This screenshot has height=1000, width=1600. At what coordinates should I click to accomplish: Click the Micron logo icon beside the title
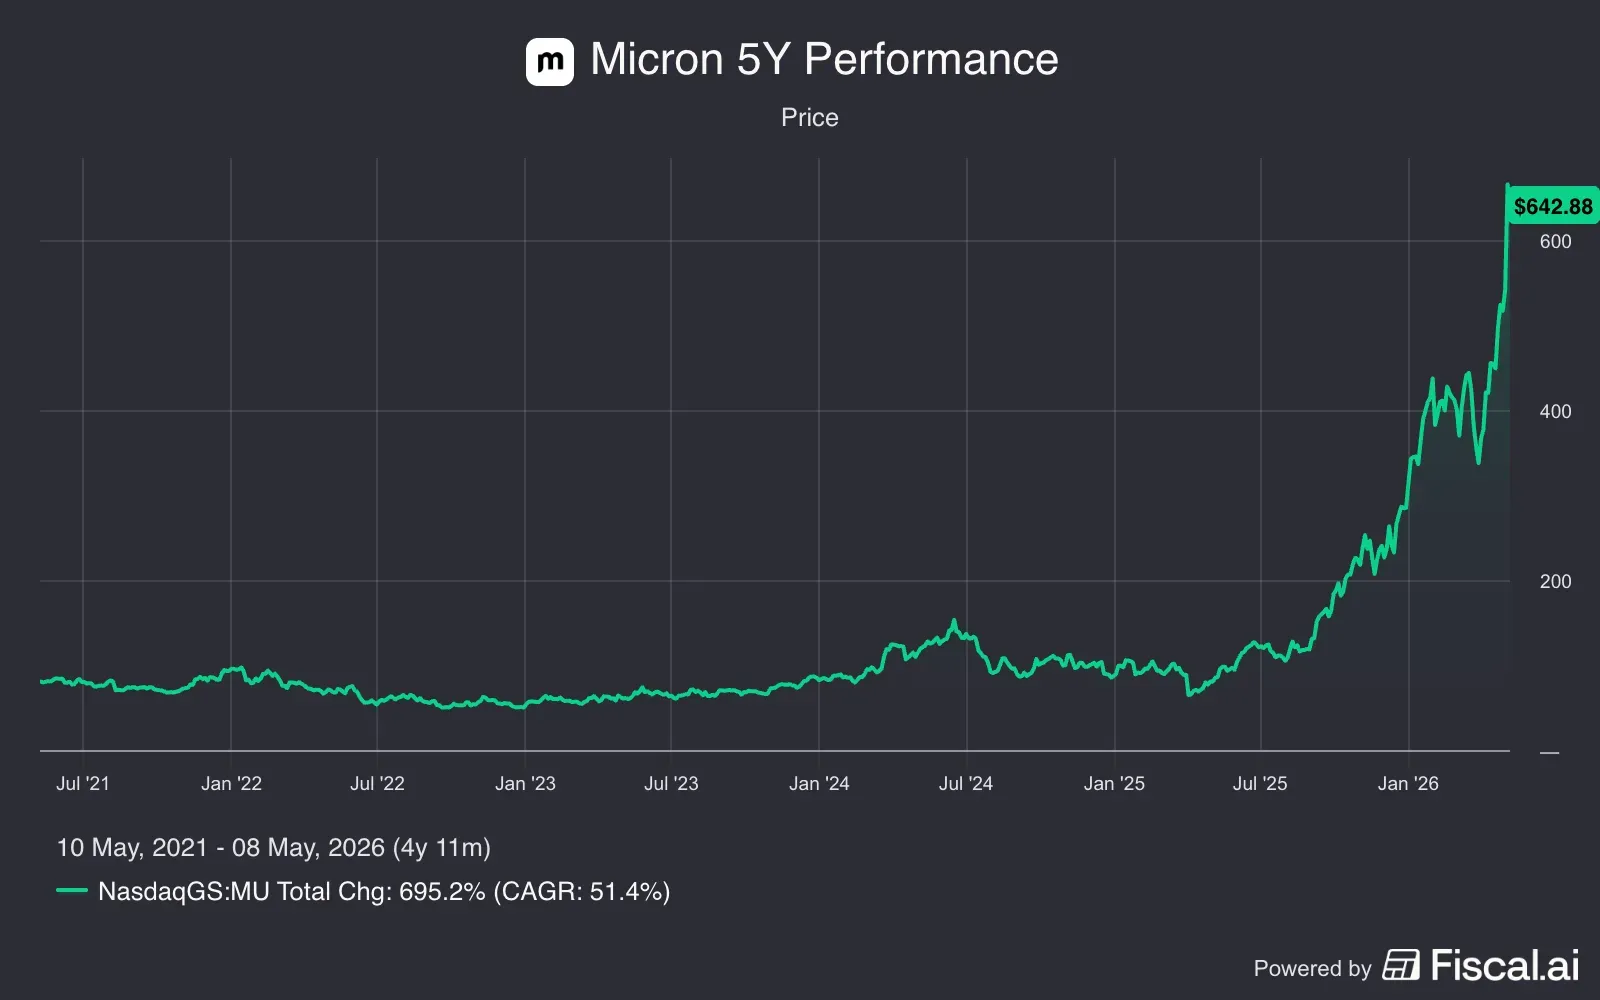[550, 62]
